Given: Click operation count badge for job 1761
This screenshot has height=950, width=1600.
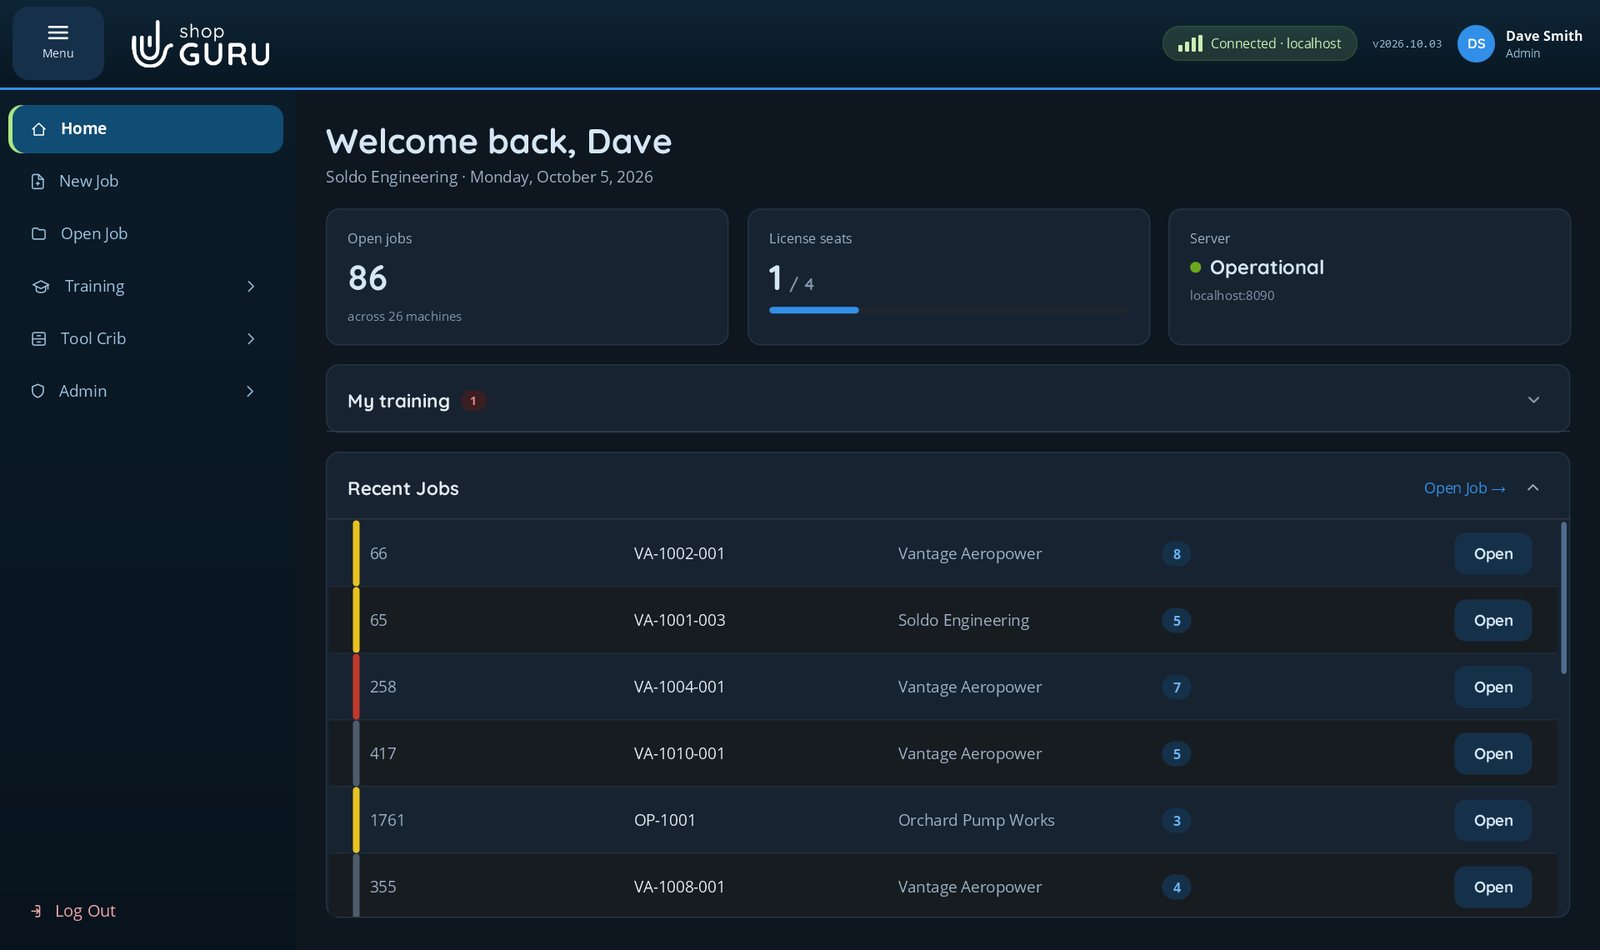Looking at the screenshot, I should [1176, 821].
